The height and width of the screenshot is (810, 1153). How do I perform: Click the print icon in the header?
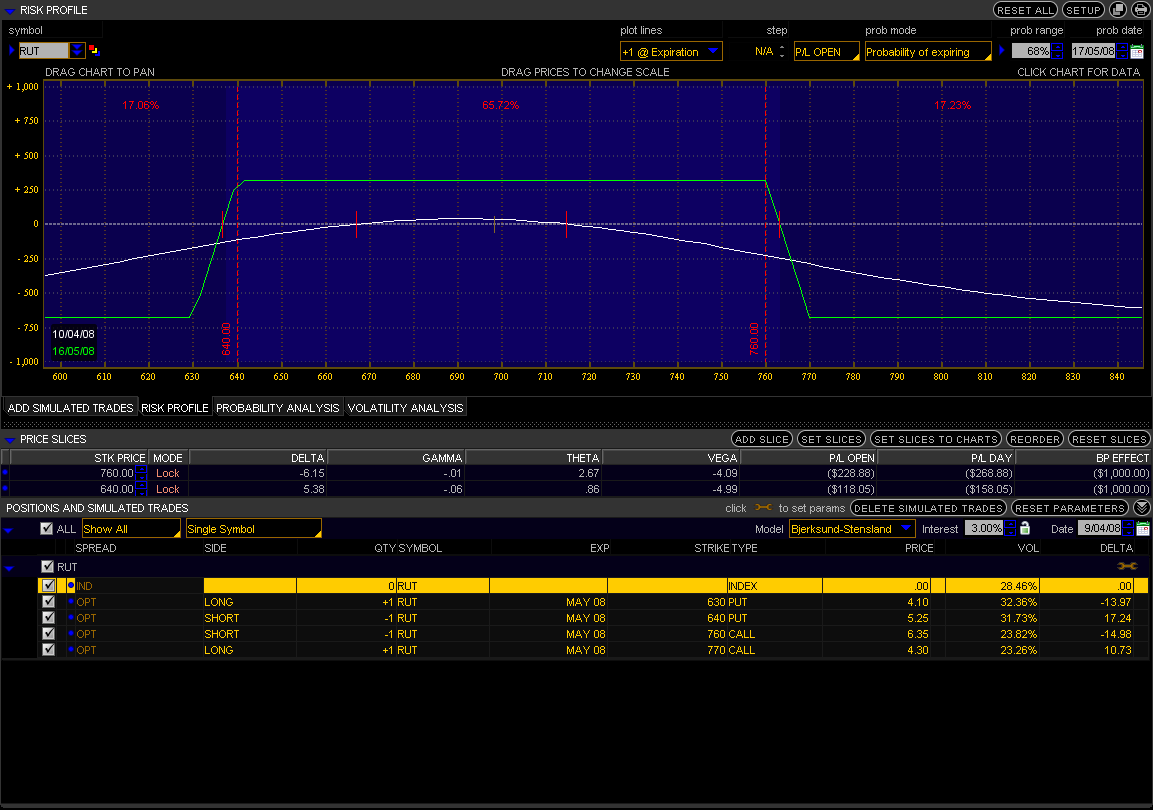[x=1140, y=10]
